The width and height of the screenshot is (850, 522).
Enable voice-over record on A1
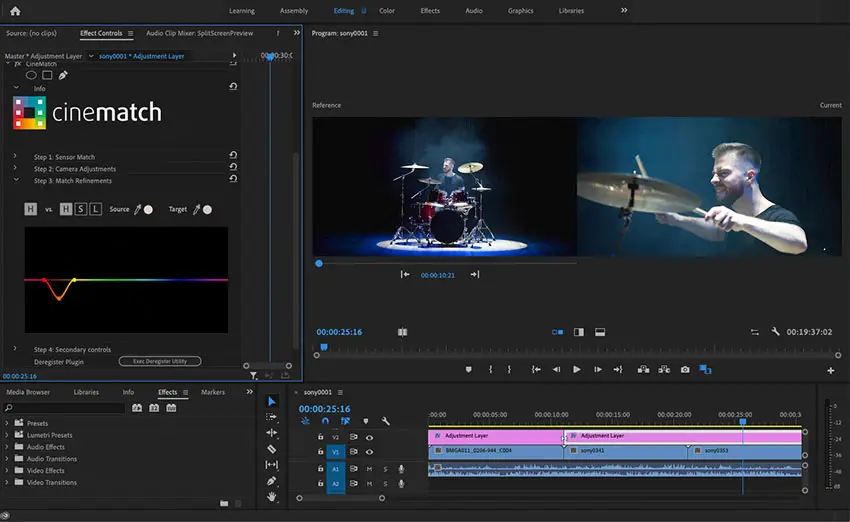(x=401, y=469)
